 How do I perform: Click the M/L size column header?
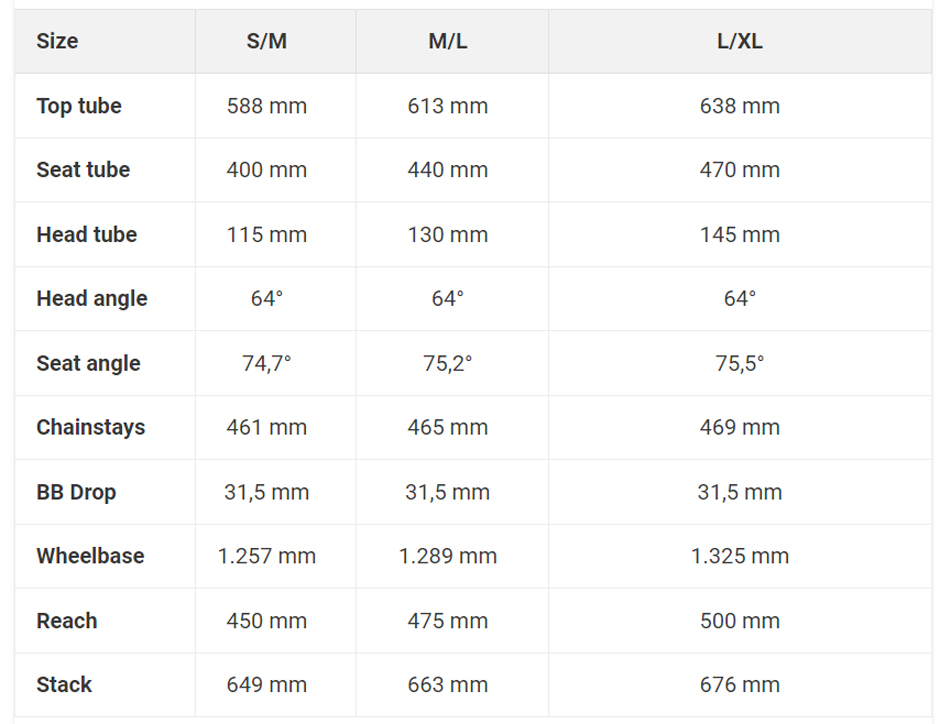[x=448, y=41]
